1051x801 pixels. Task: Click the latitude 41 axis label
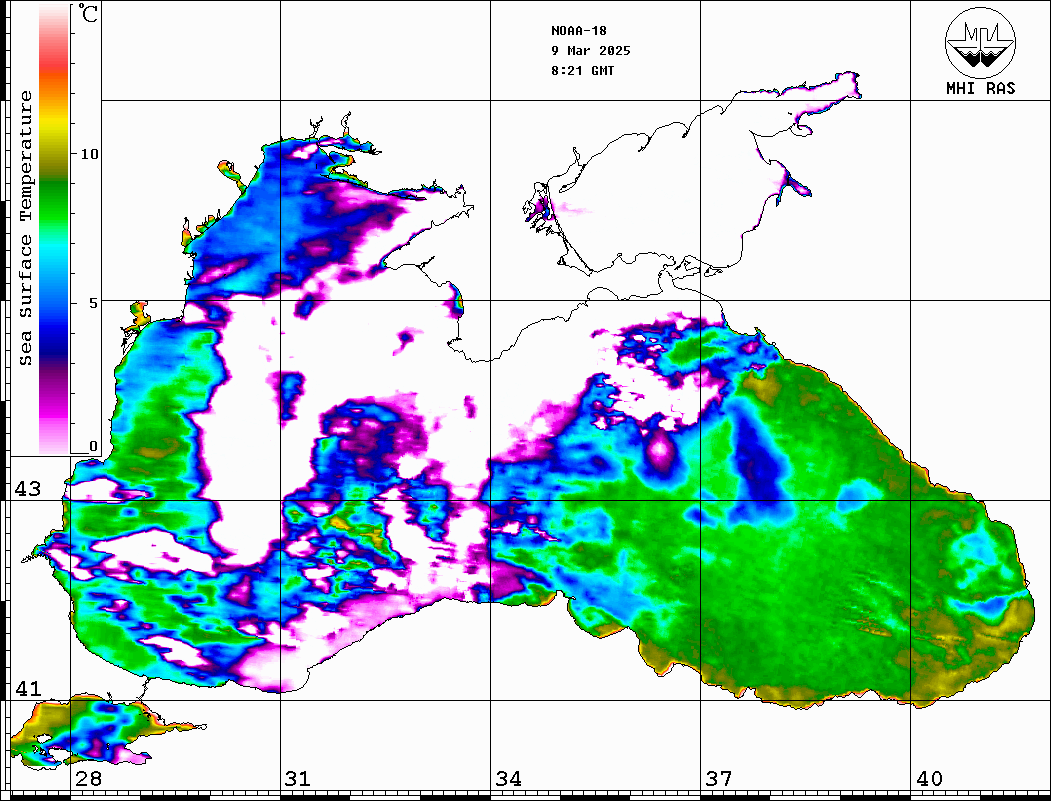(27, 689)
